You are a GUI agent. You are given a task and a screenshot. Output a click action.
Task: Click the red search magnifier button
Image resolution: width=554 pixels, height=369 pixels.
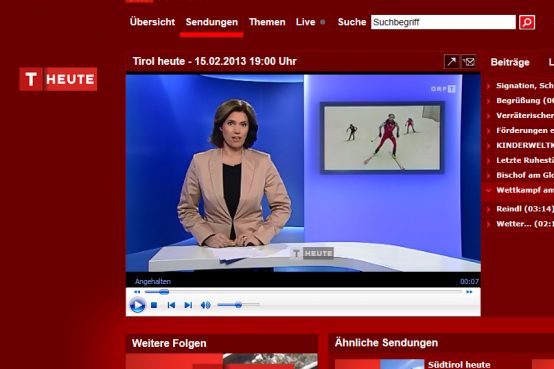coord(527,22)
